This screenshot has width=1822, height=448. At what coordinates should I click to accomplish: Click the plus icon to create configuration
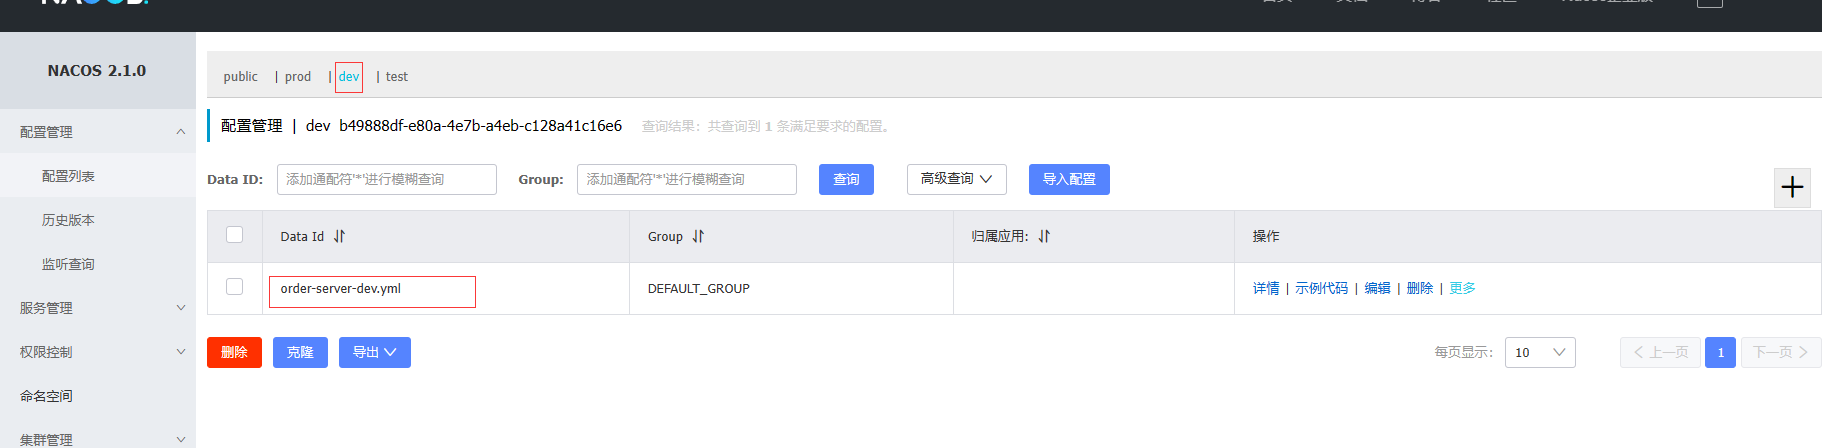pyautogui.click(x=1792, y=187)
